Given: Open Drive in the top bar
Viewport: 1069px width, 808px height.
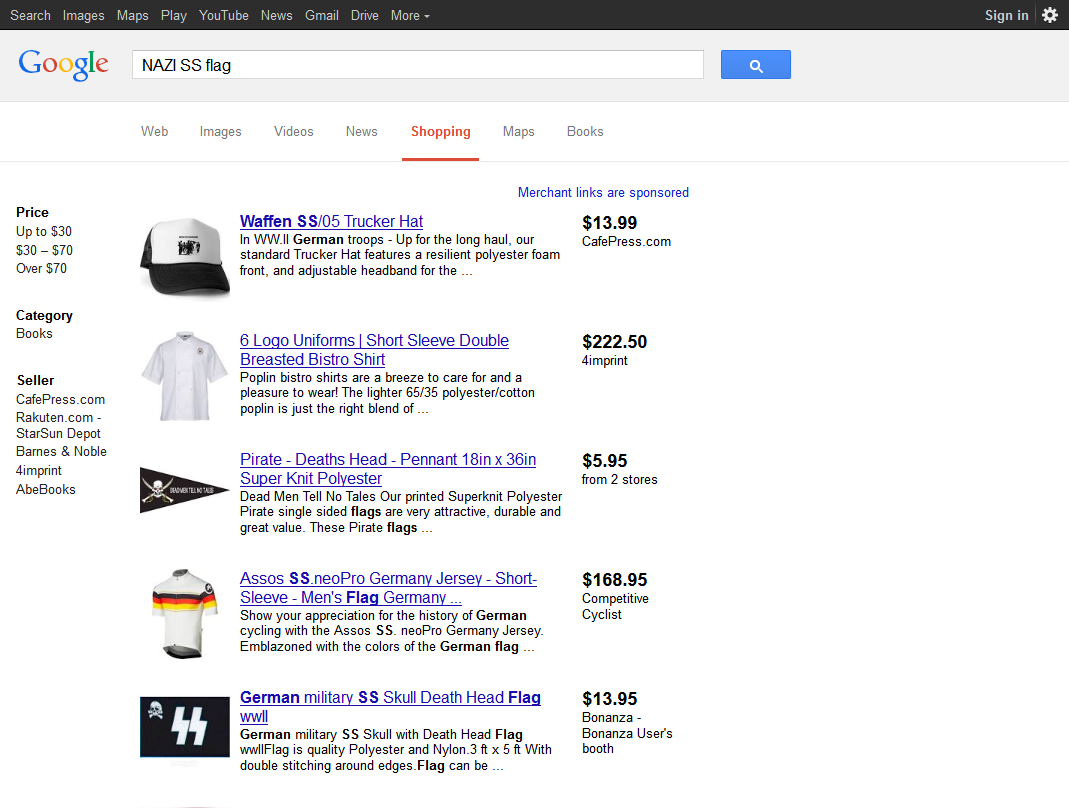Looking at the screenshot, I should tap(365, 15).
